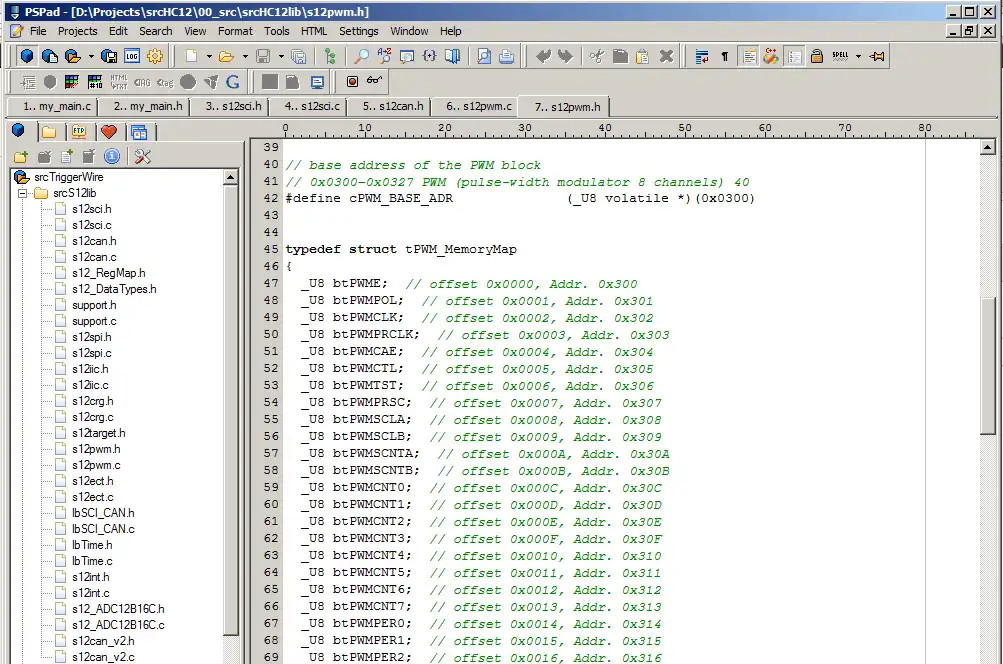The height and width of the screenshot is (664, 1003).
Task: Toggle the paragraph marks special characters button
Action: pos(724,57)
